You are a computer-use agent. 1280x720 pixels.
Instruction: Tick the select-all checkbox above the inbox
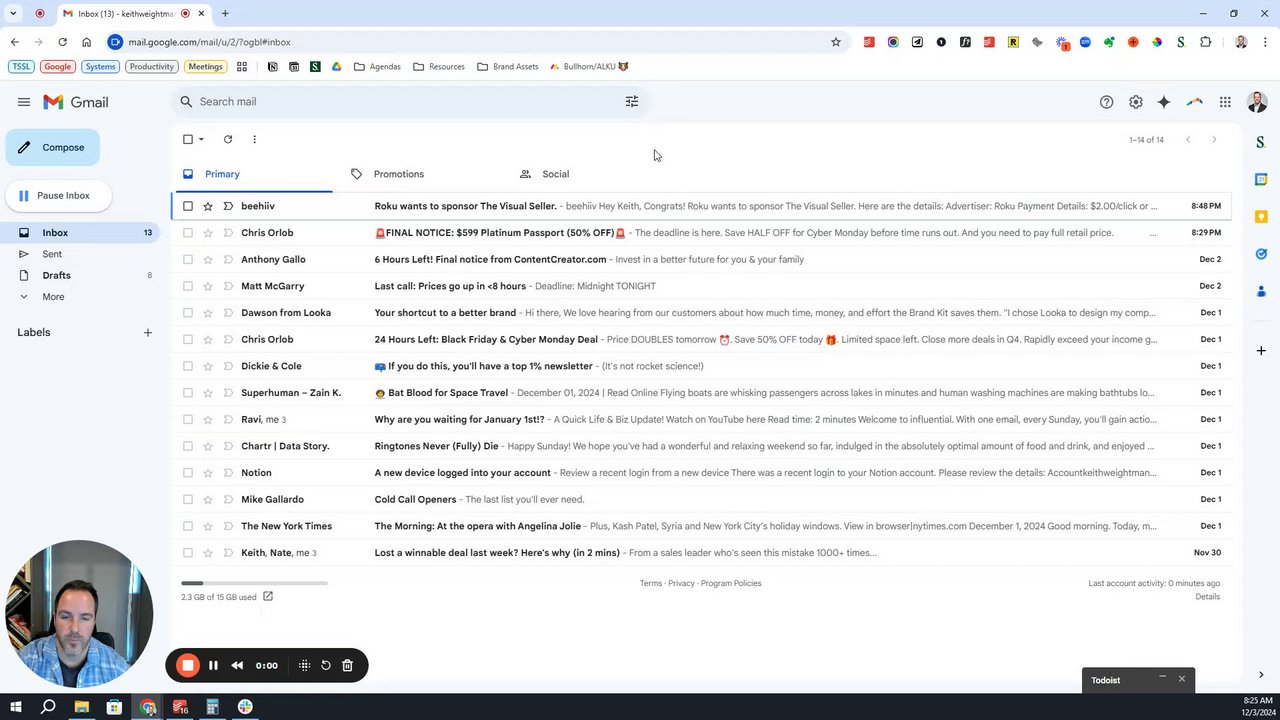point(188,139)
